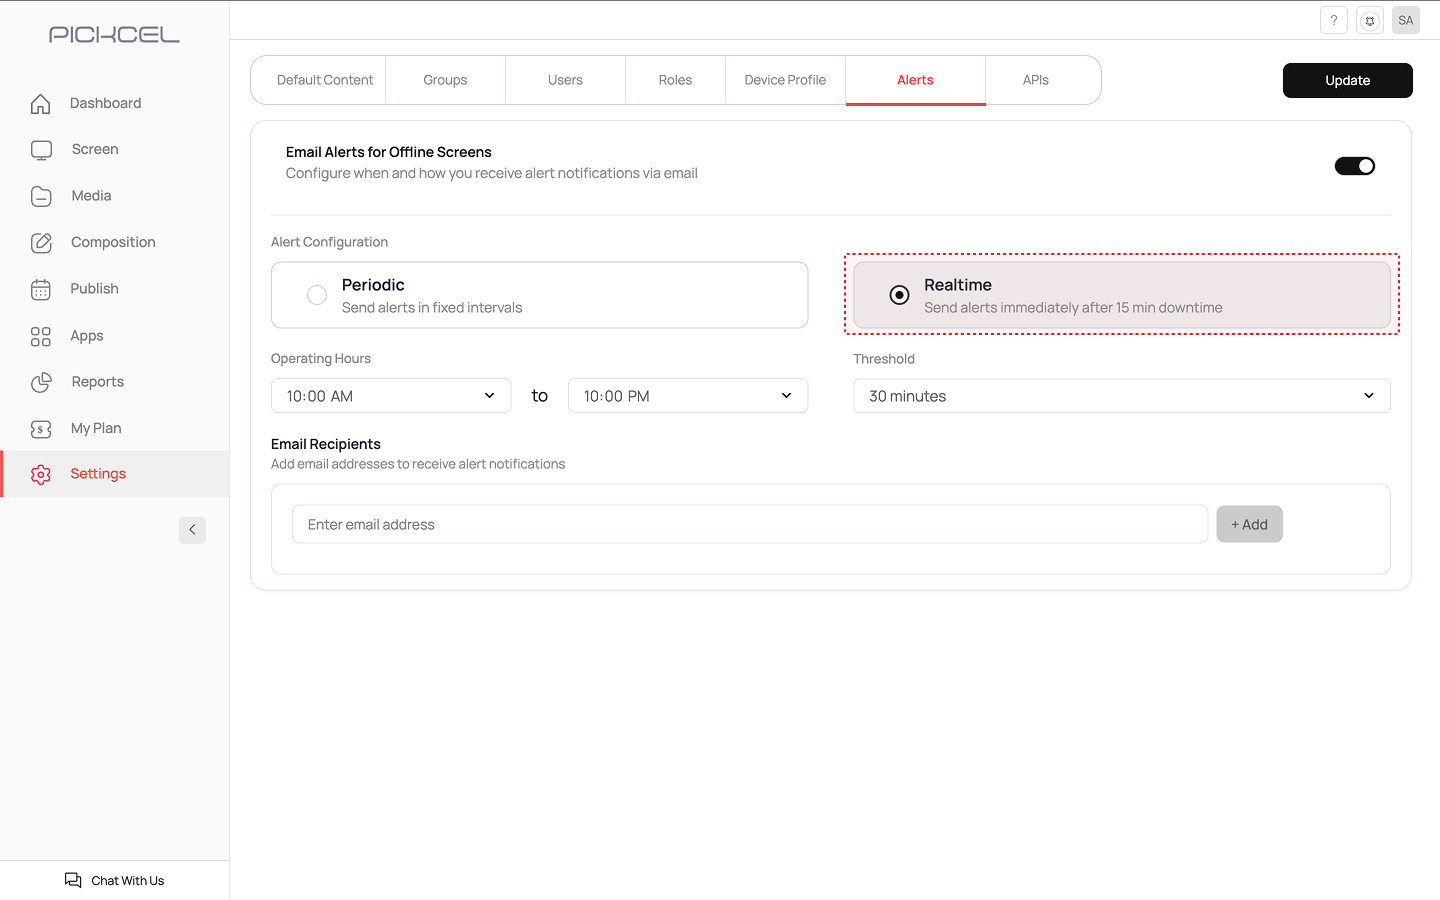Open Composition via its pencil icon
Image resolution: width=1440 pixels, height=900 pixels.
[x=41, y=243]
